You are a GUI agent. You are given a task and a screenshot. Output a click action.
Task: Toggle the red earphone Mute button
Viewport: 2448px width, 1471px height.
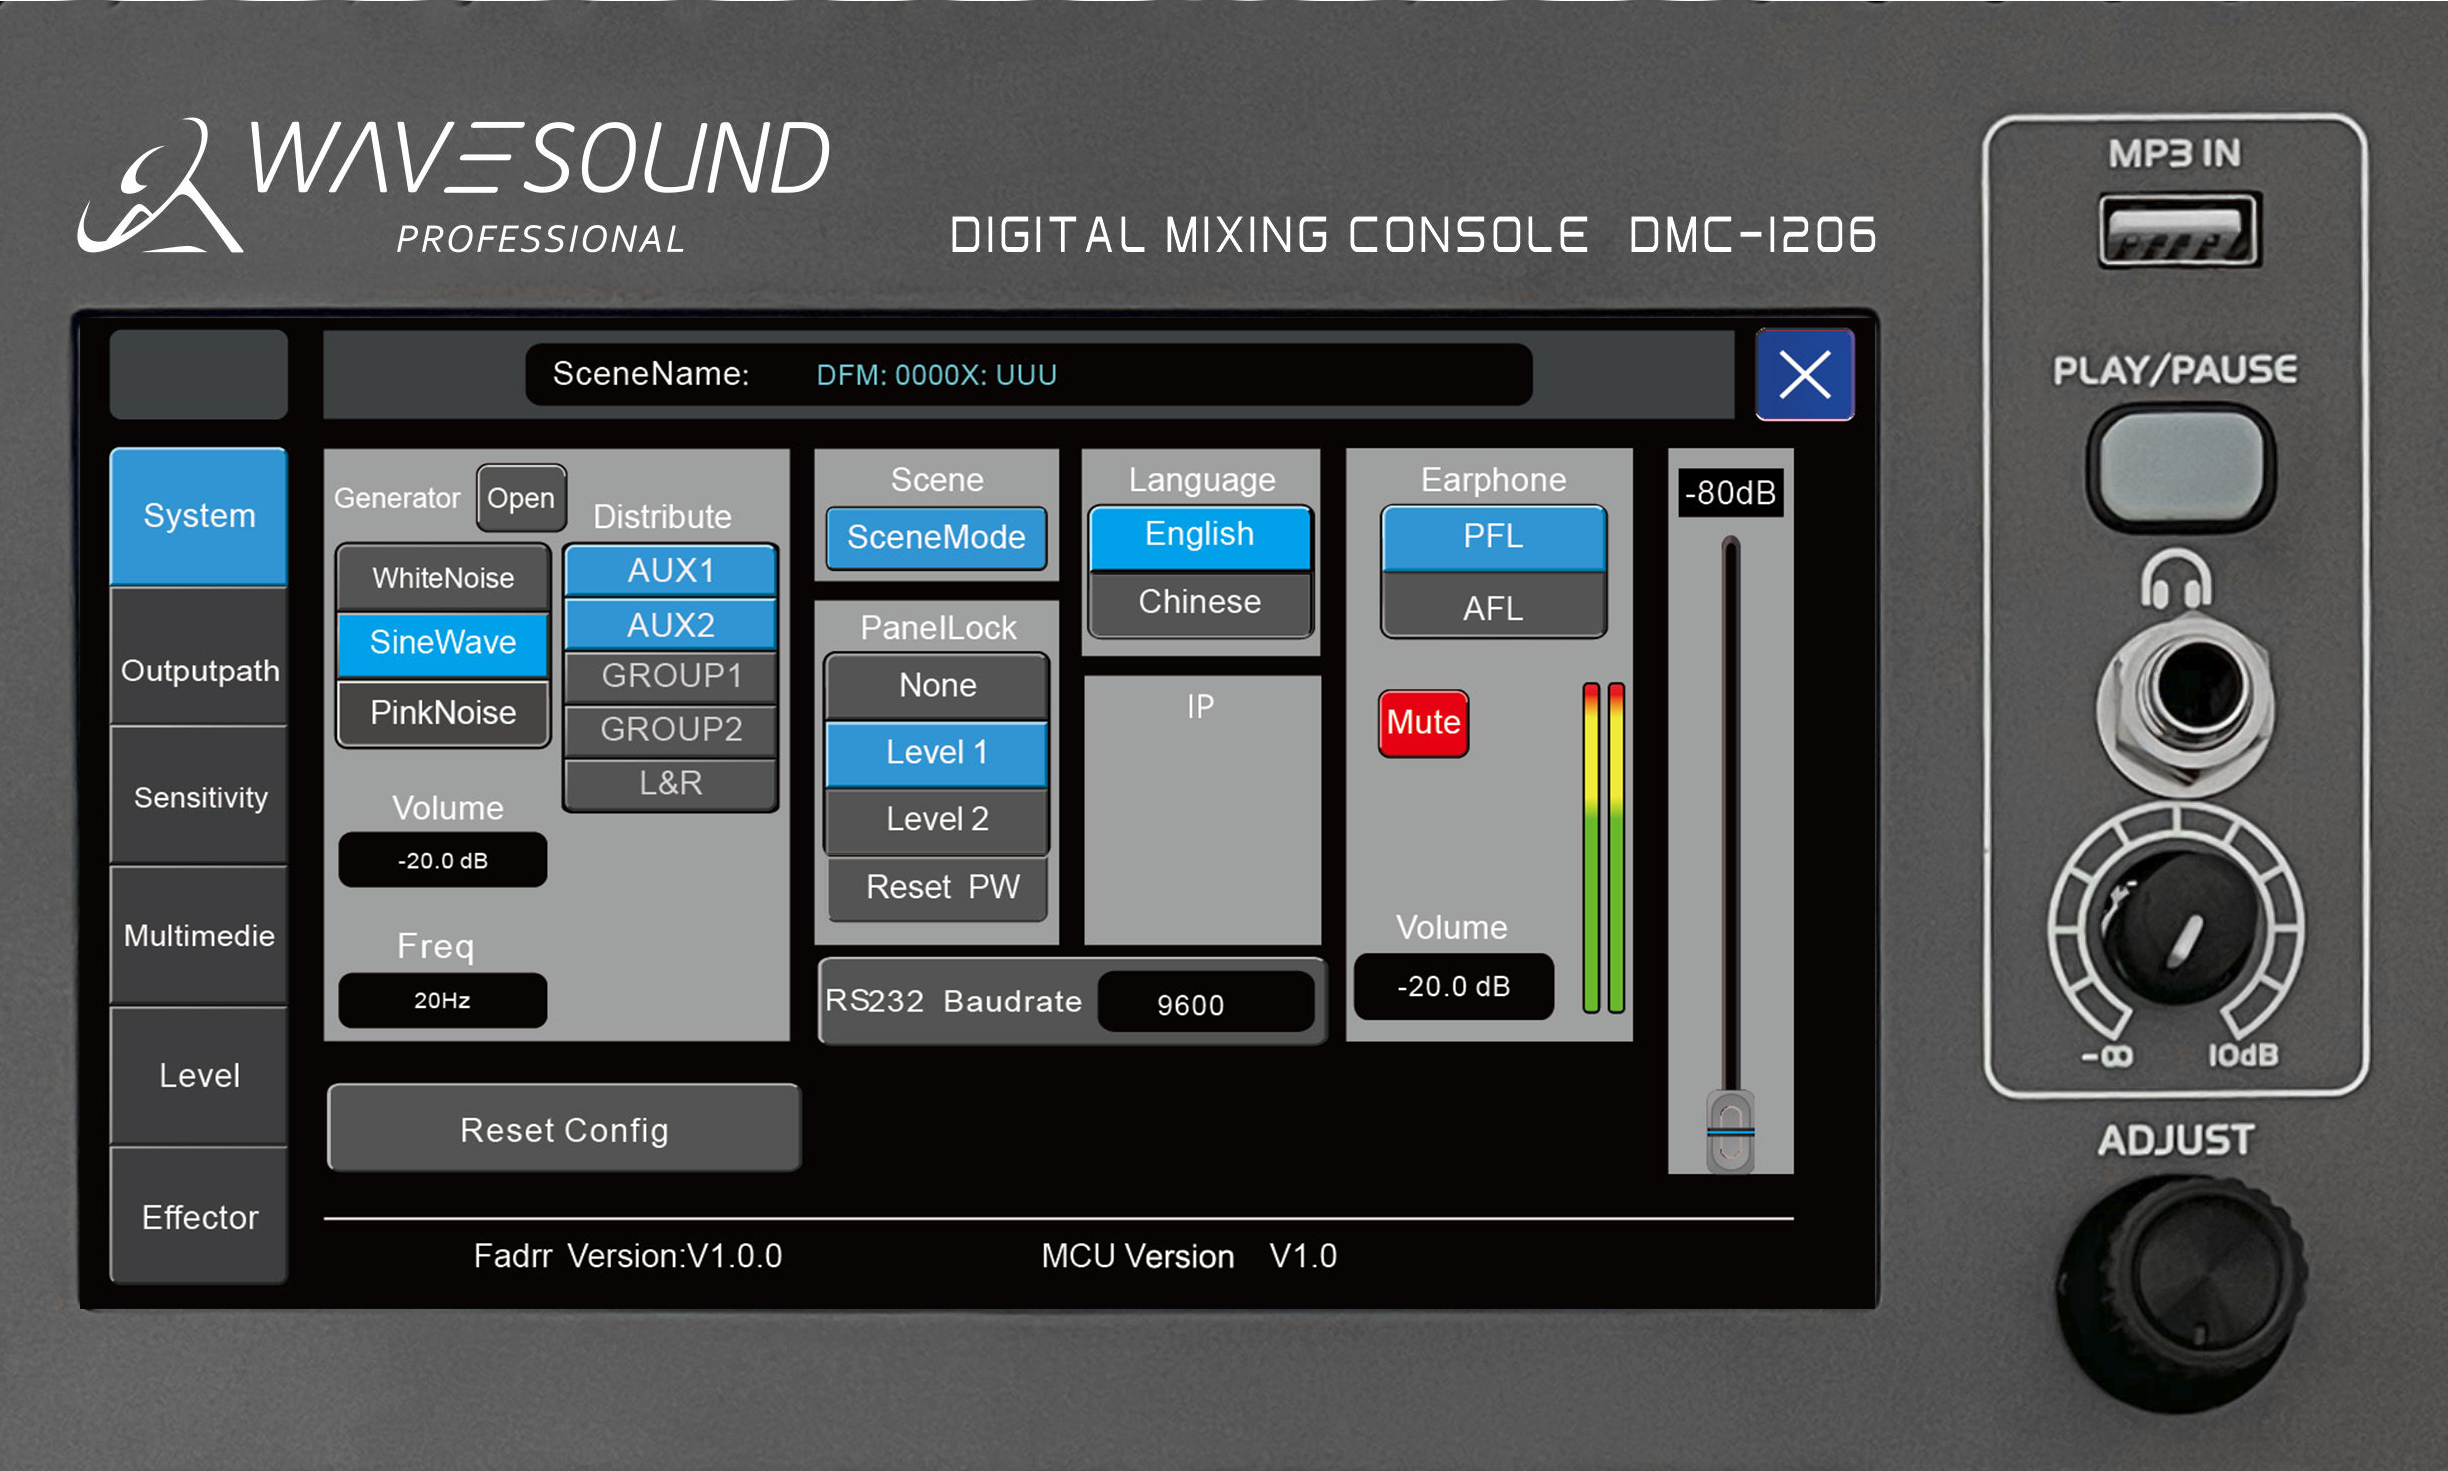click(x=1422, y=722)
